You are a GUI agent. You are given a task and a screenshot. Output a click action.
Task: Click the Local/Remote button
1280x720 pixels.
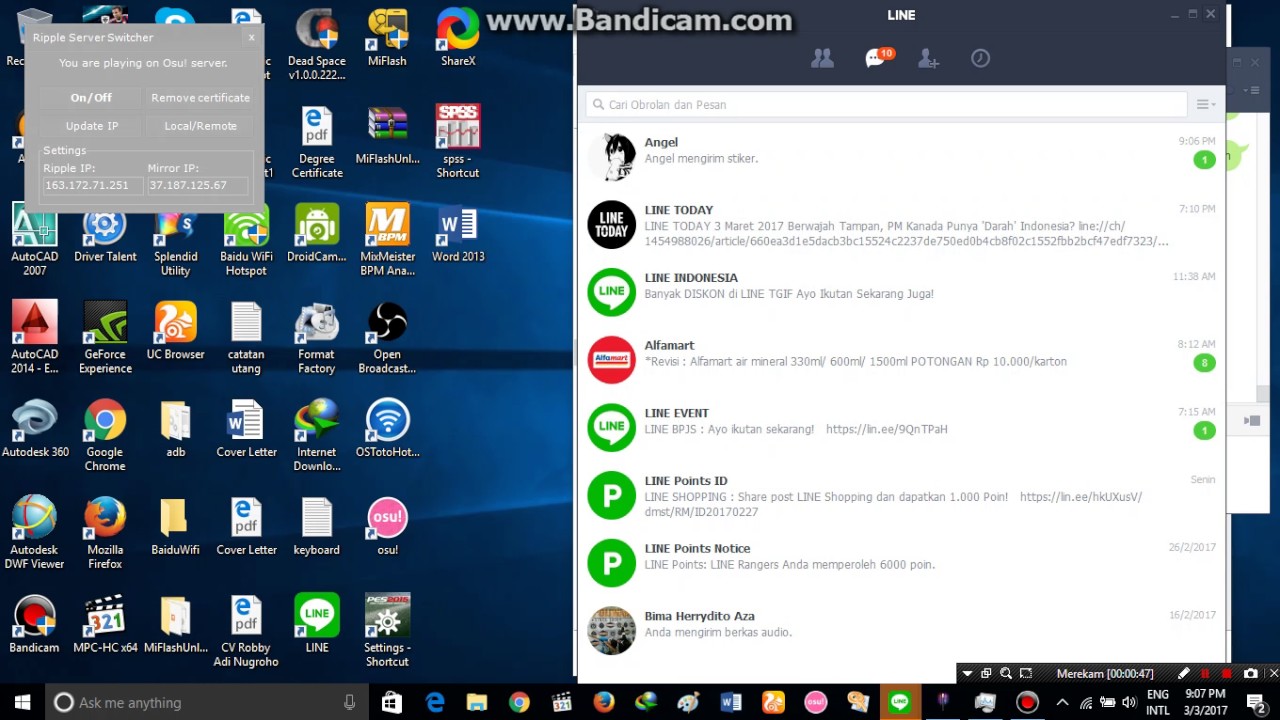click(x=200, y=126)
